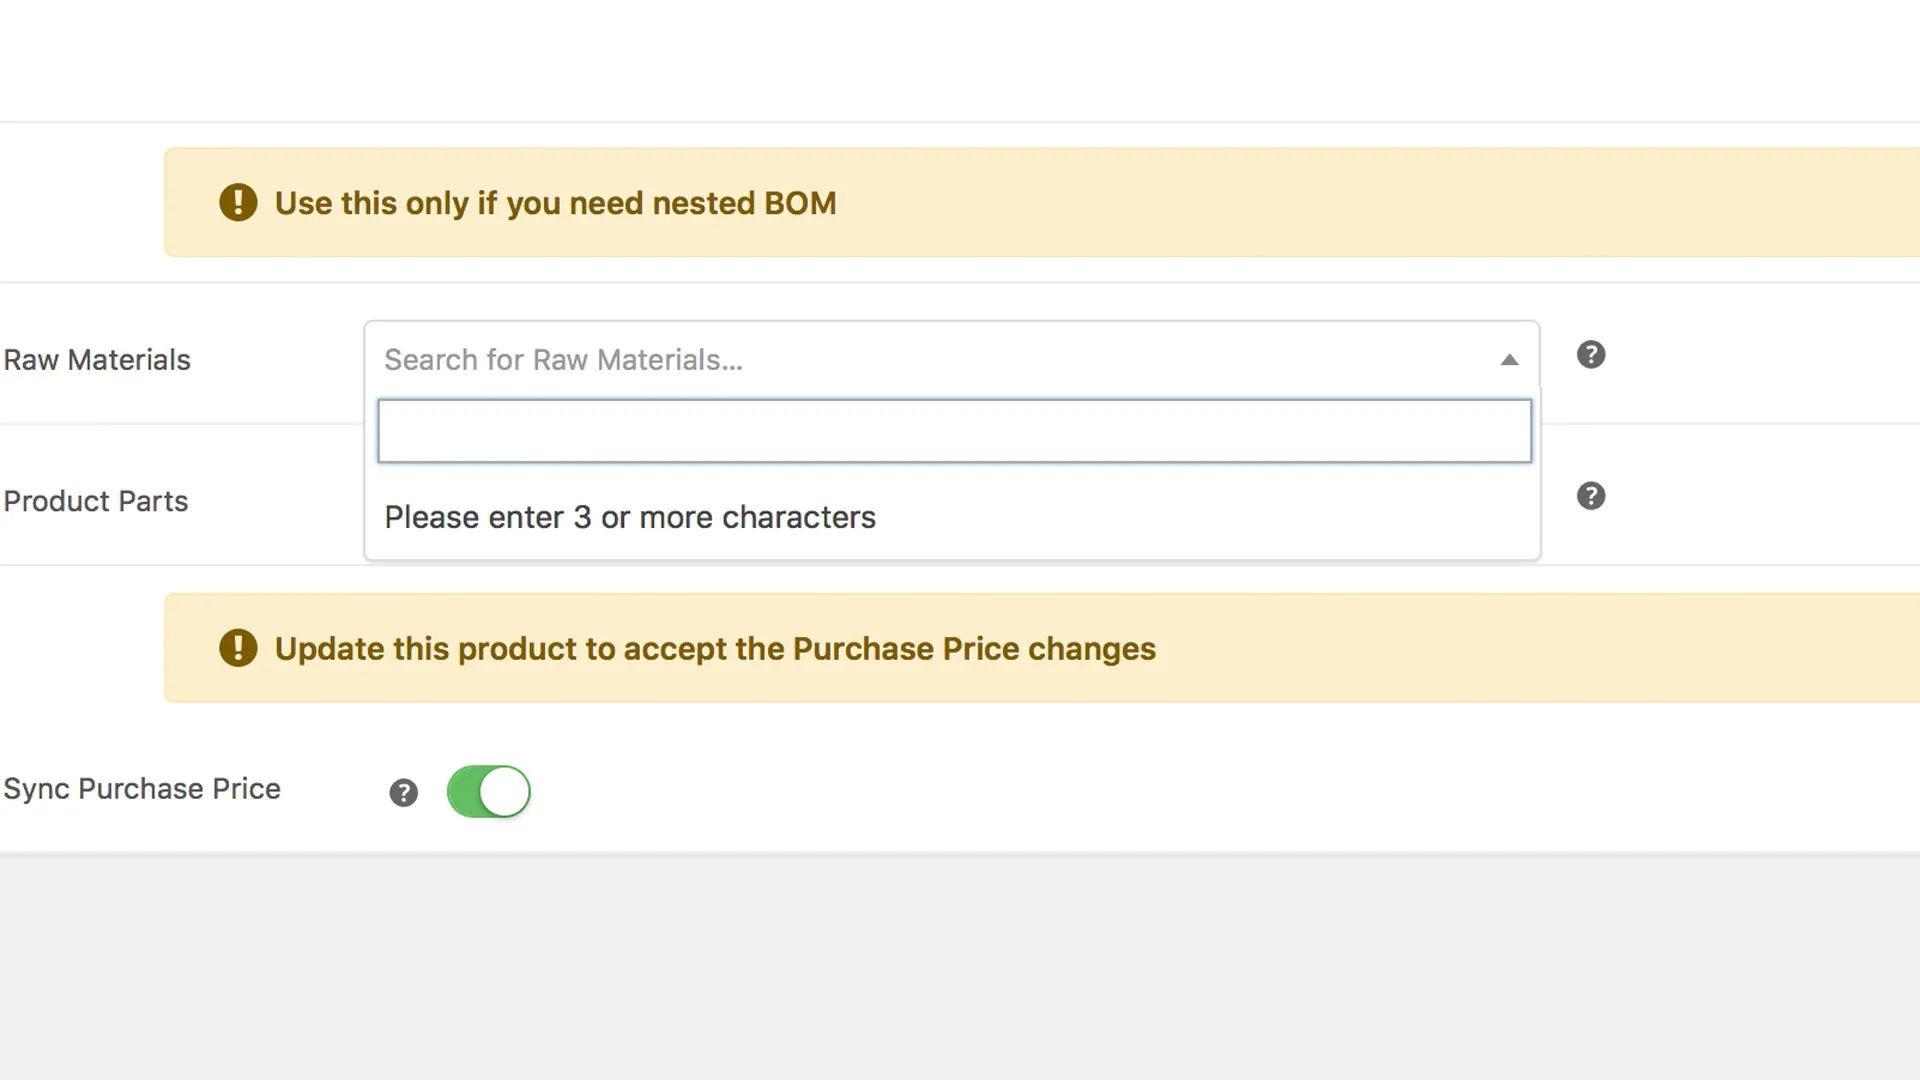Click the Purchase Price changes warning icon

238,648
